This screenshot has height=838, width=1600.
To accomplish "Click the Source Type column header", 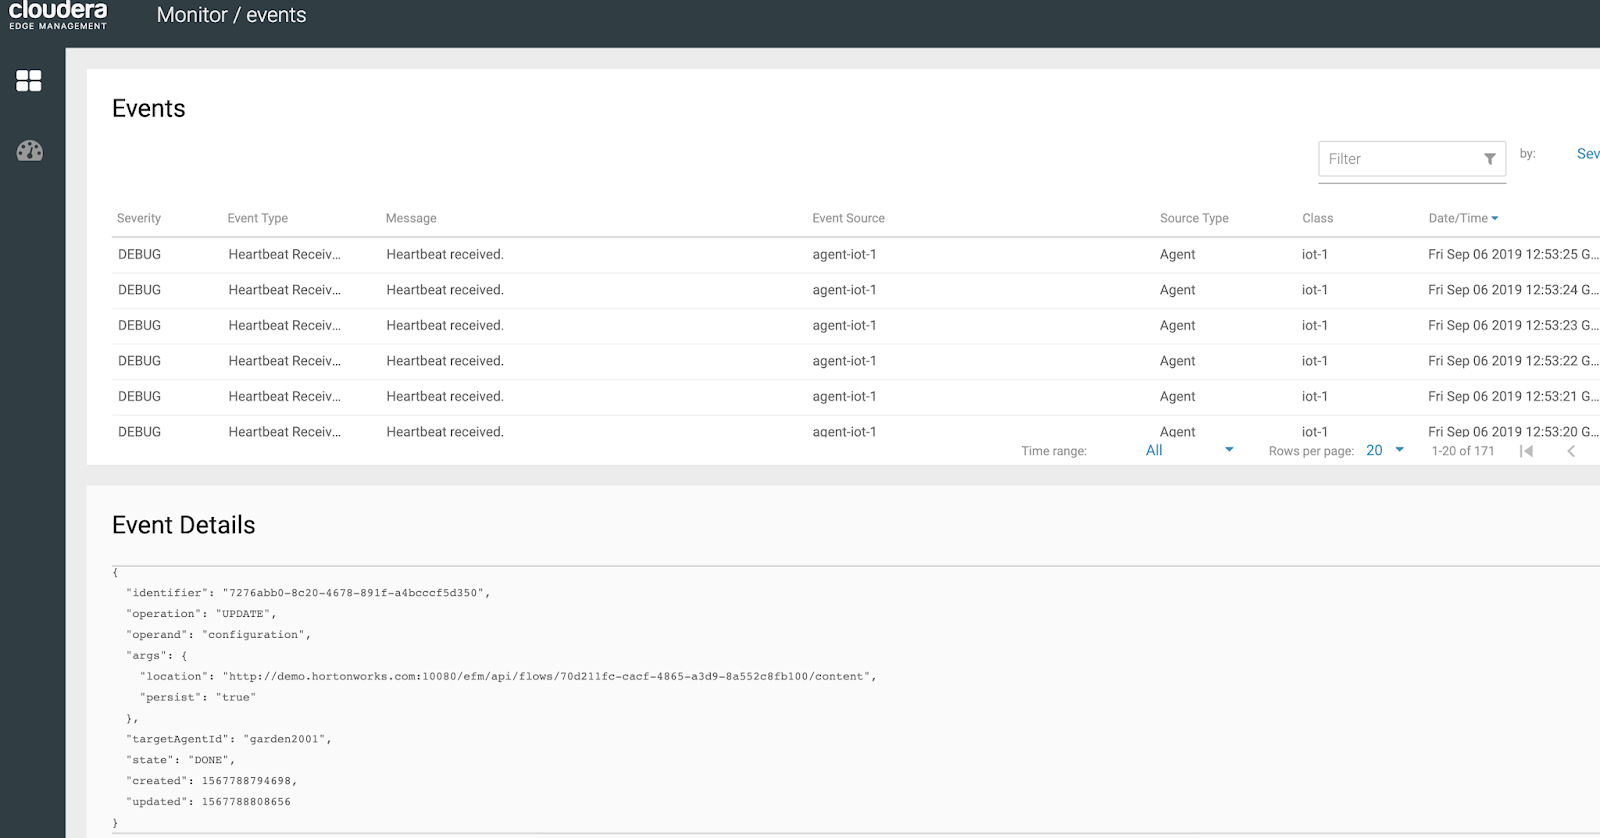I will (x=1194, y=218).
